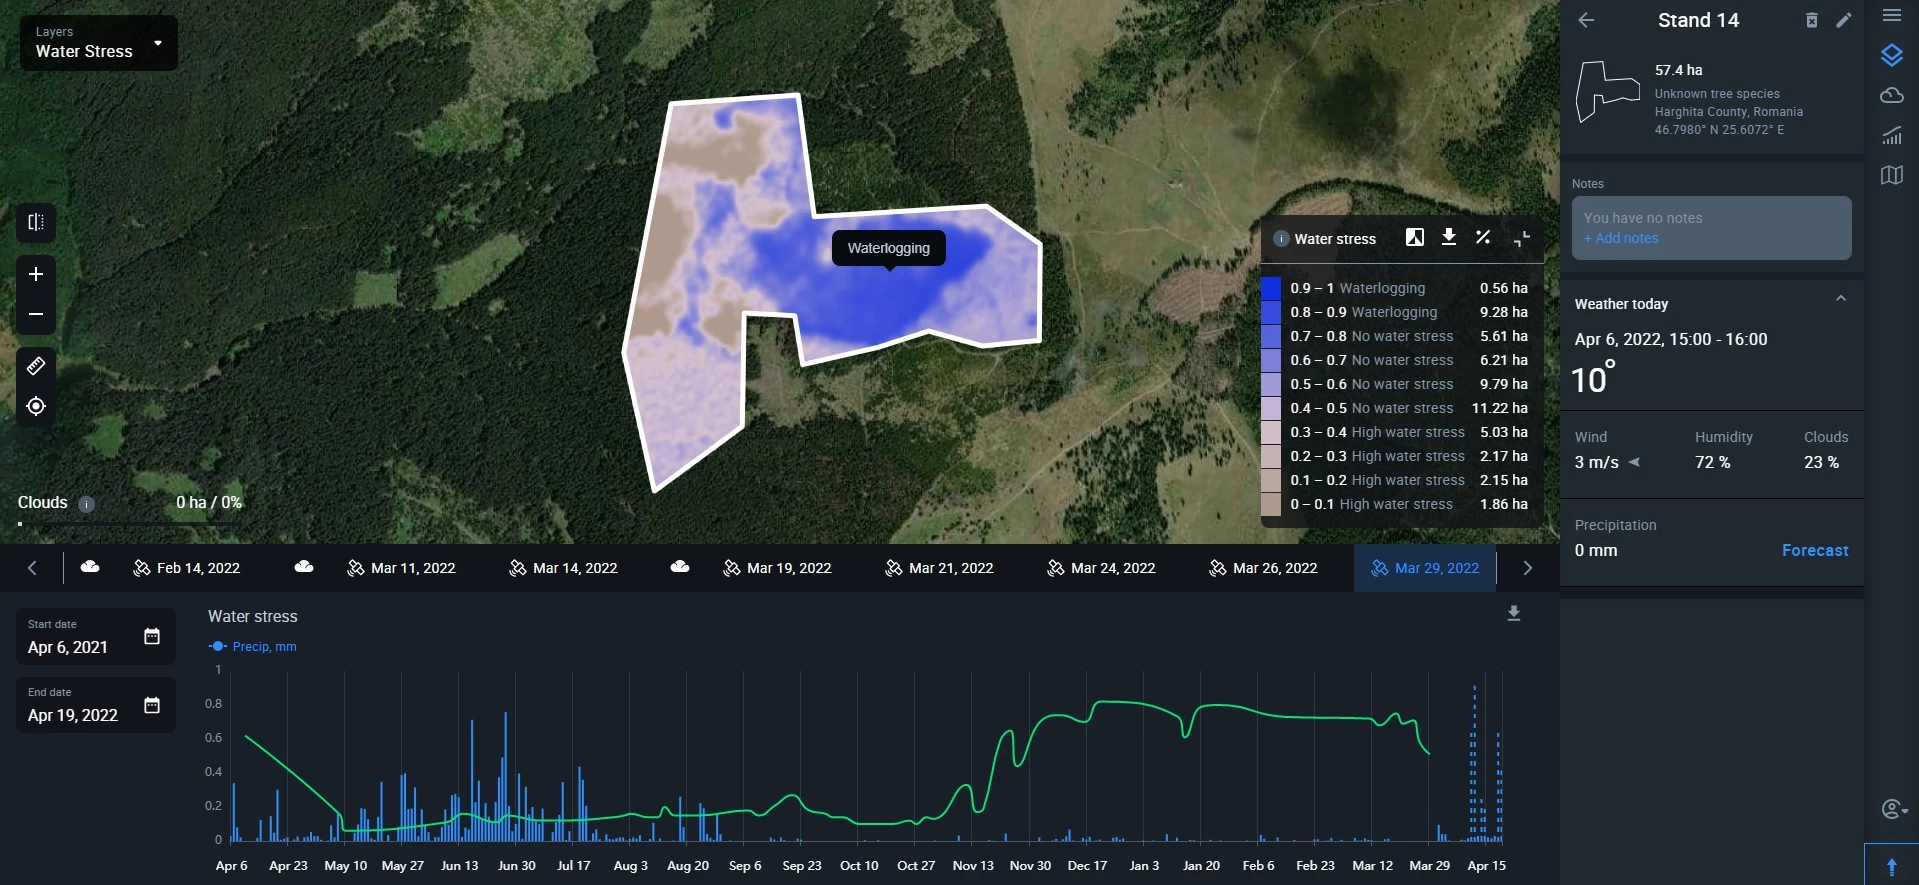Download the water stress legend data

pos(1448,237)
